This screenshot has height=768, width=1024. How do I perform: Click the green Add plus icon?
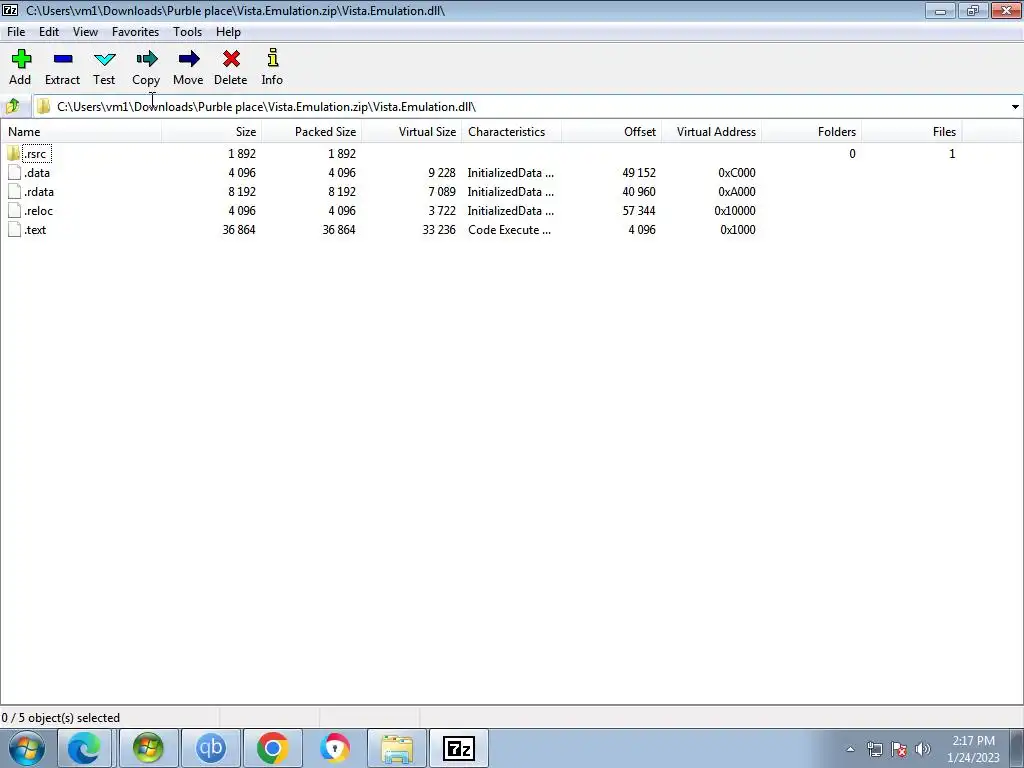click(x=21, y=59)
